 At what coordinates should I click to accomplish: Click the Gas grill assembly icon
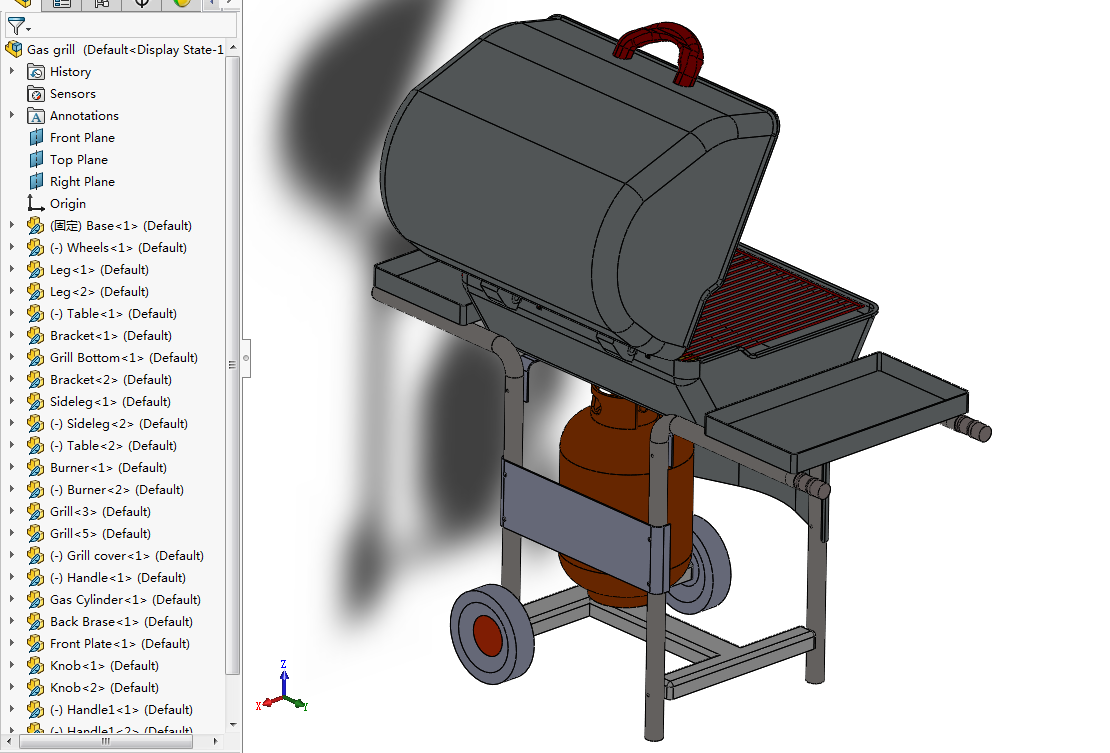coord(12,49)
